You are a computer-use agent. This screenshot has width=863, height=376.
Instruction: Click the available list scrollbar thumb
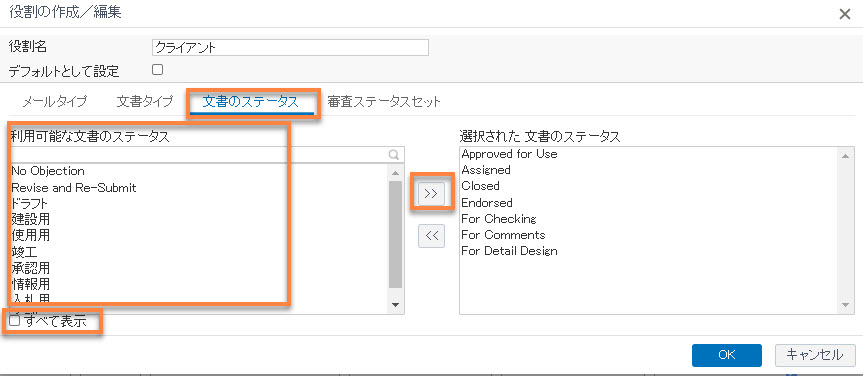(395, 235)
